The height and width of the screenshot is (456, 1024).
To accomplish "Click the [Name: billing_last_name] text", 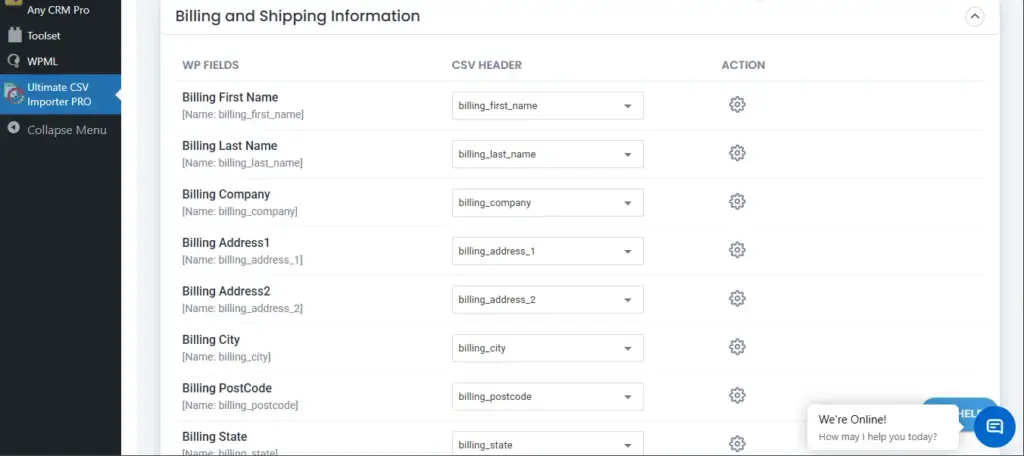I will coord(242,163).
